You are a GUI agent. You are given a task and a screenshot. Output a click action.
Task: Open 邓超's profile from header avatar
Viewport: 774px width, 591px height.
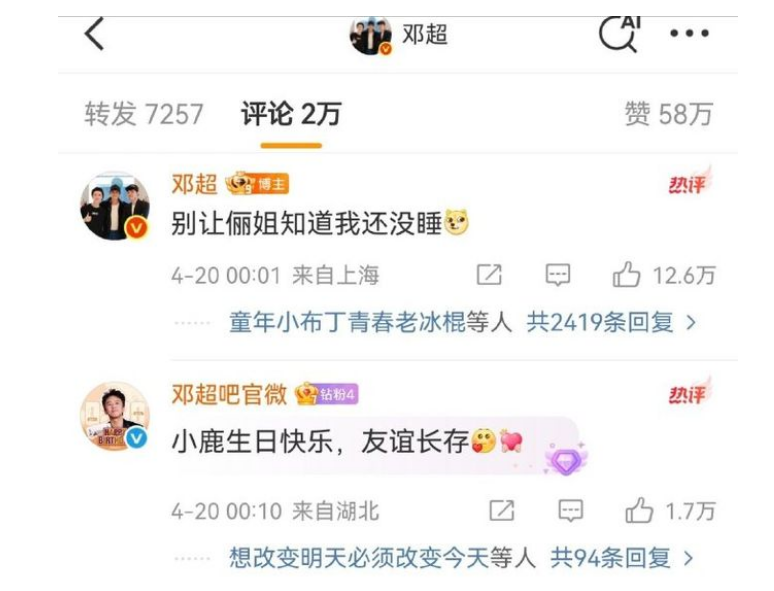[x=371, y=36]
